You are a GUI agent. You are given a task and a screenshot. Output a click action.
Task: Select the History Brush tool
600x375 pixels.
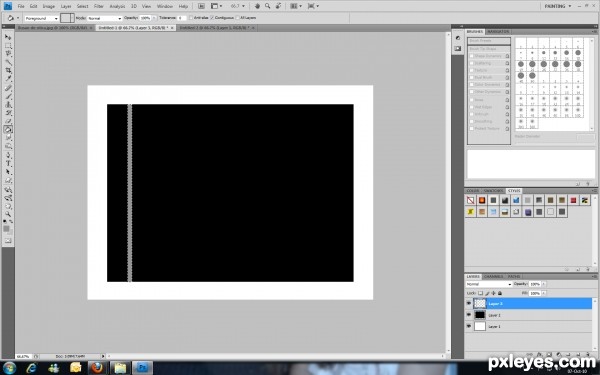pos(8,113)
